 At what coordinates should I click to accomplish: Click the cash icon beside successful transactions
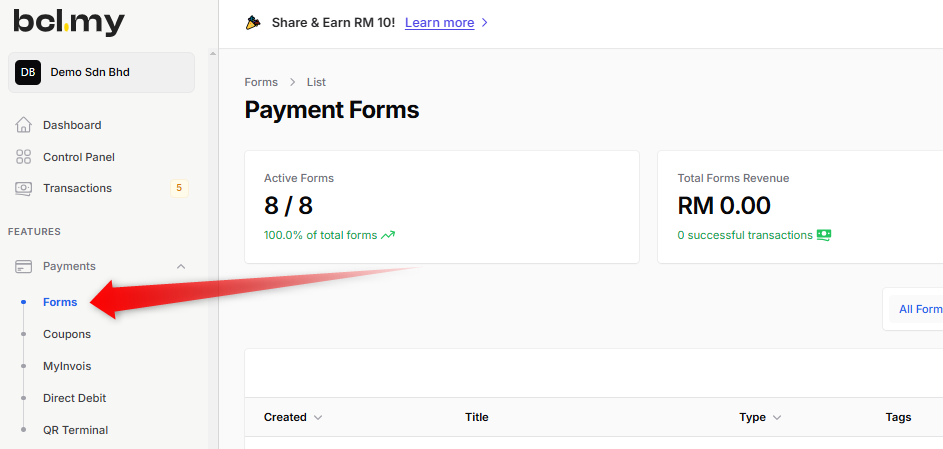(824, 235)
